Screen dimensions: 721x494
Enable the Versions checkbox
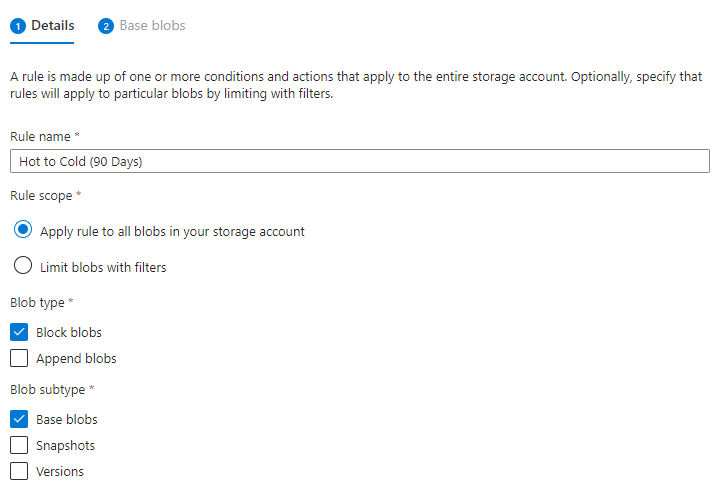pos(19,471)
